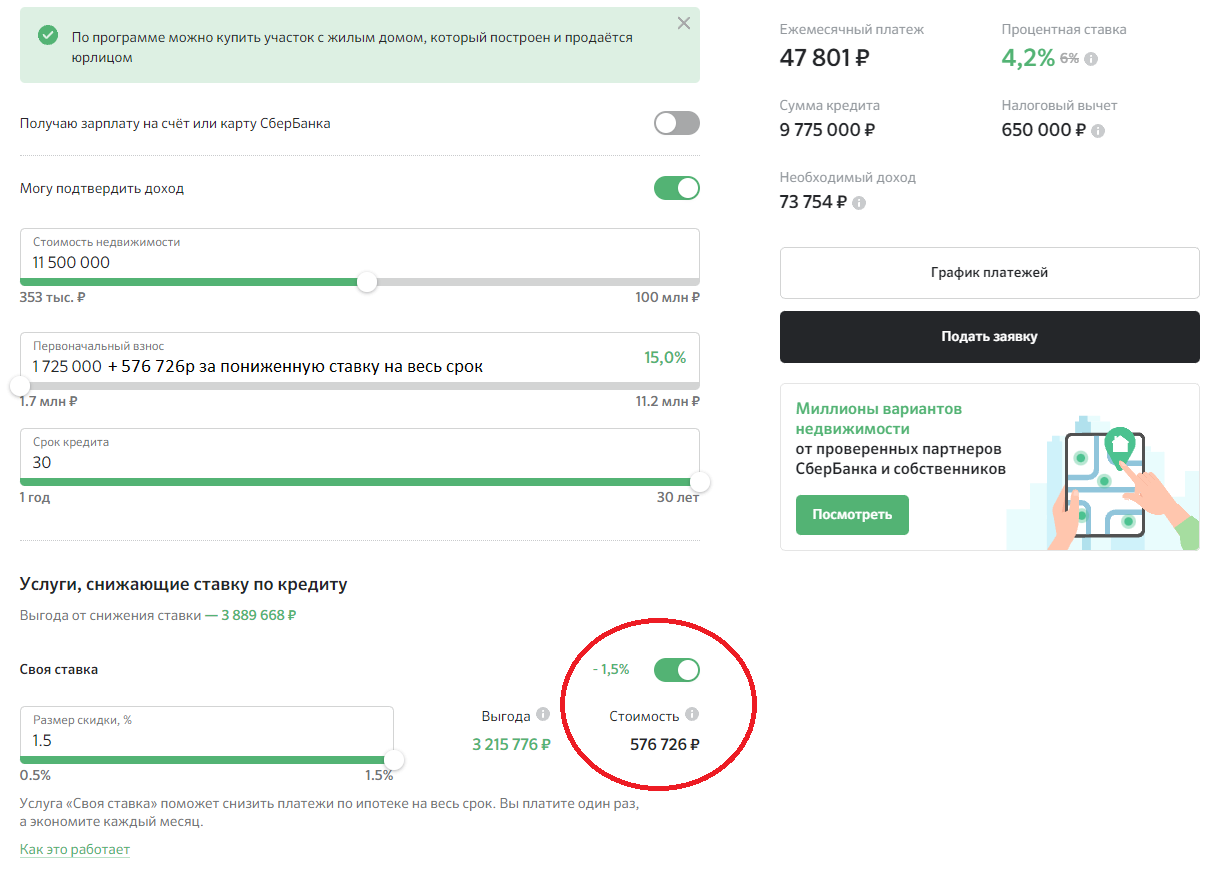Click info icon beside Выгода label
The width and height of the screenshot is (1212, 880).
click(543, 714)
